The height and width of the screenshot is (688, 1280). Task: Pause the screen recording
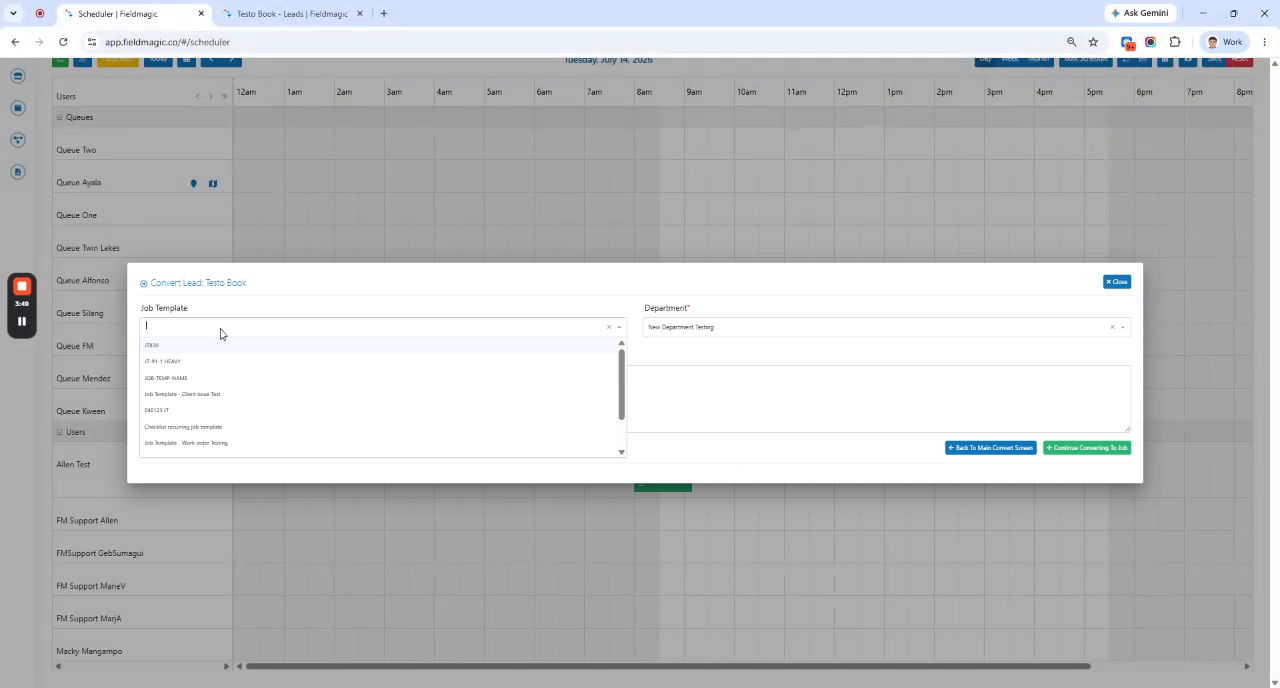point(22,321)
